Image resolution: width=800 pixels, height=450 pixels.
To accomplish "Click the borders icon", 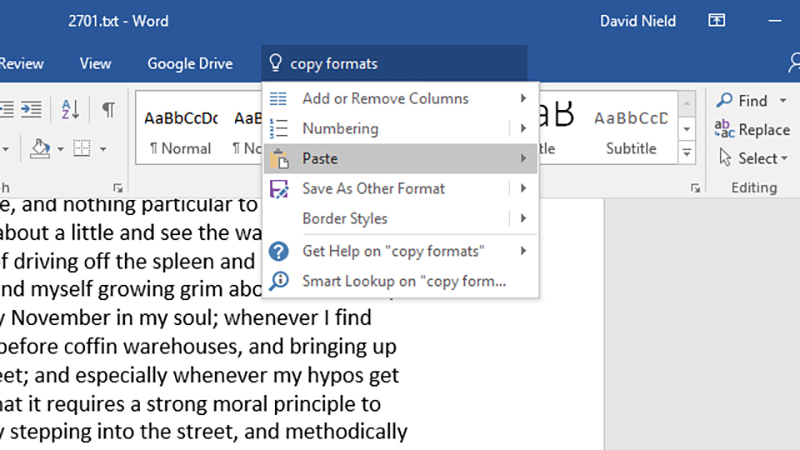I will [x=82, y=148].
